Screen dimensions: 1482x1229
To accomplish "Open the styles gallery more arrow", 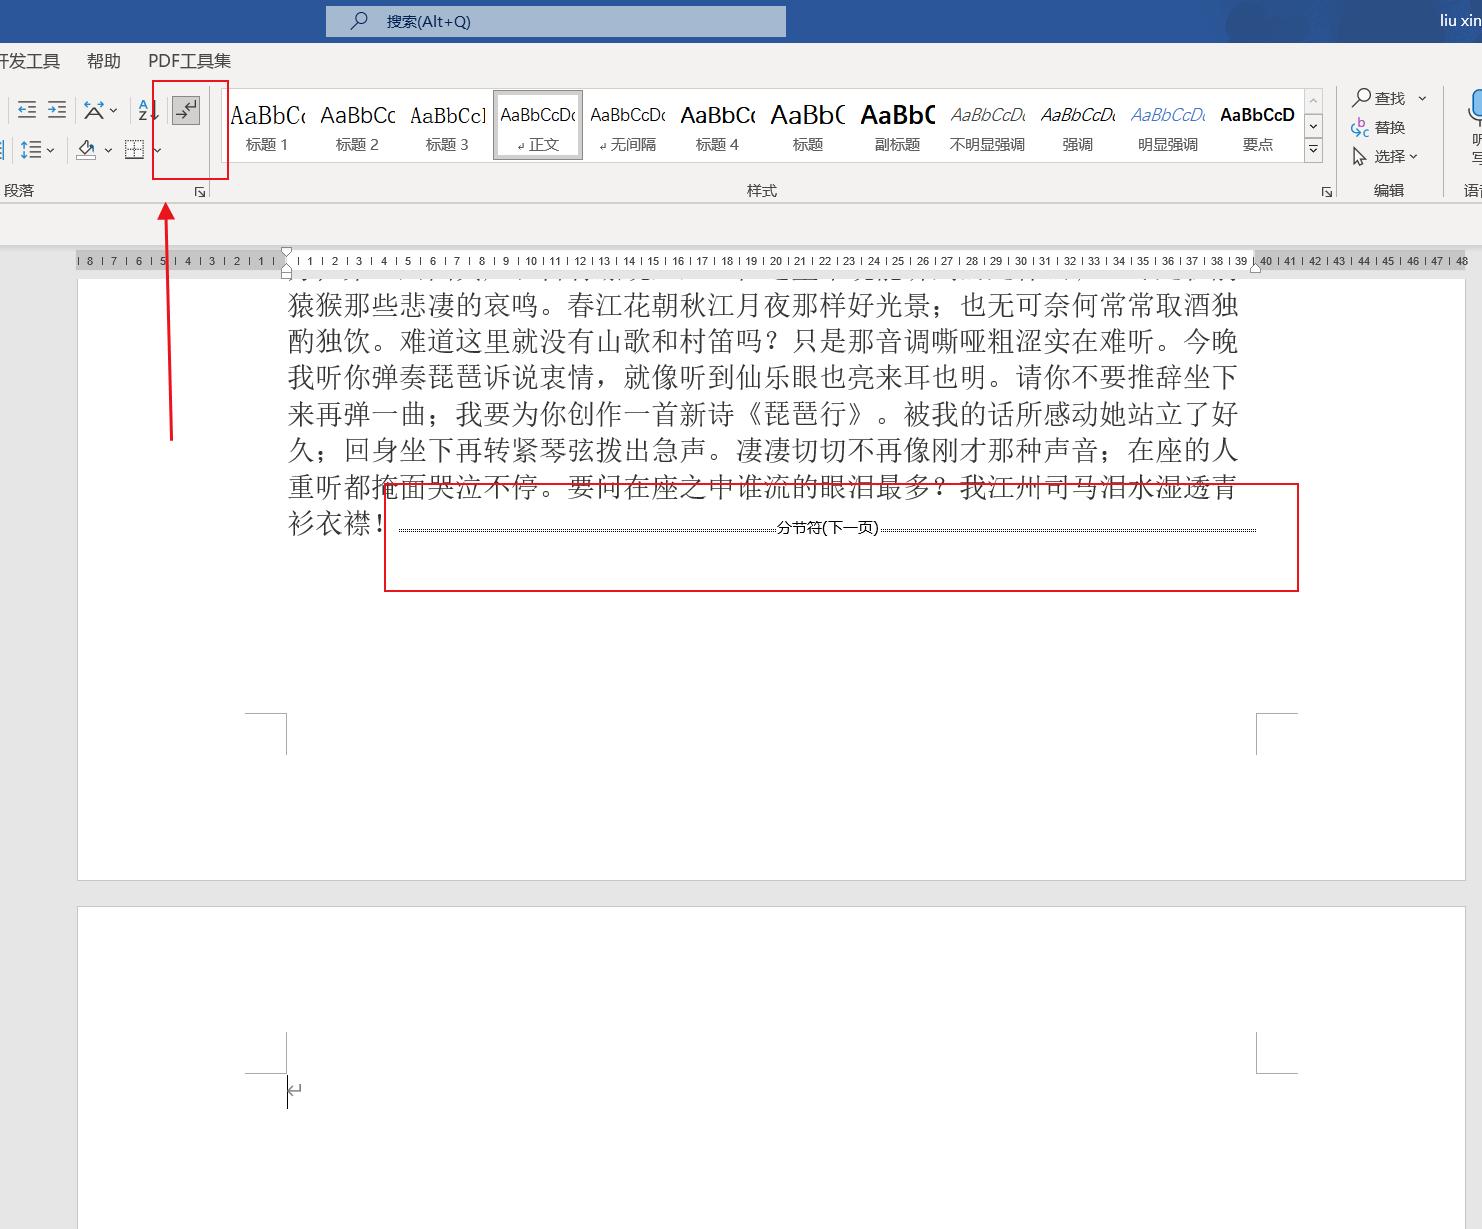I will 1313,148.
